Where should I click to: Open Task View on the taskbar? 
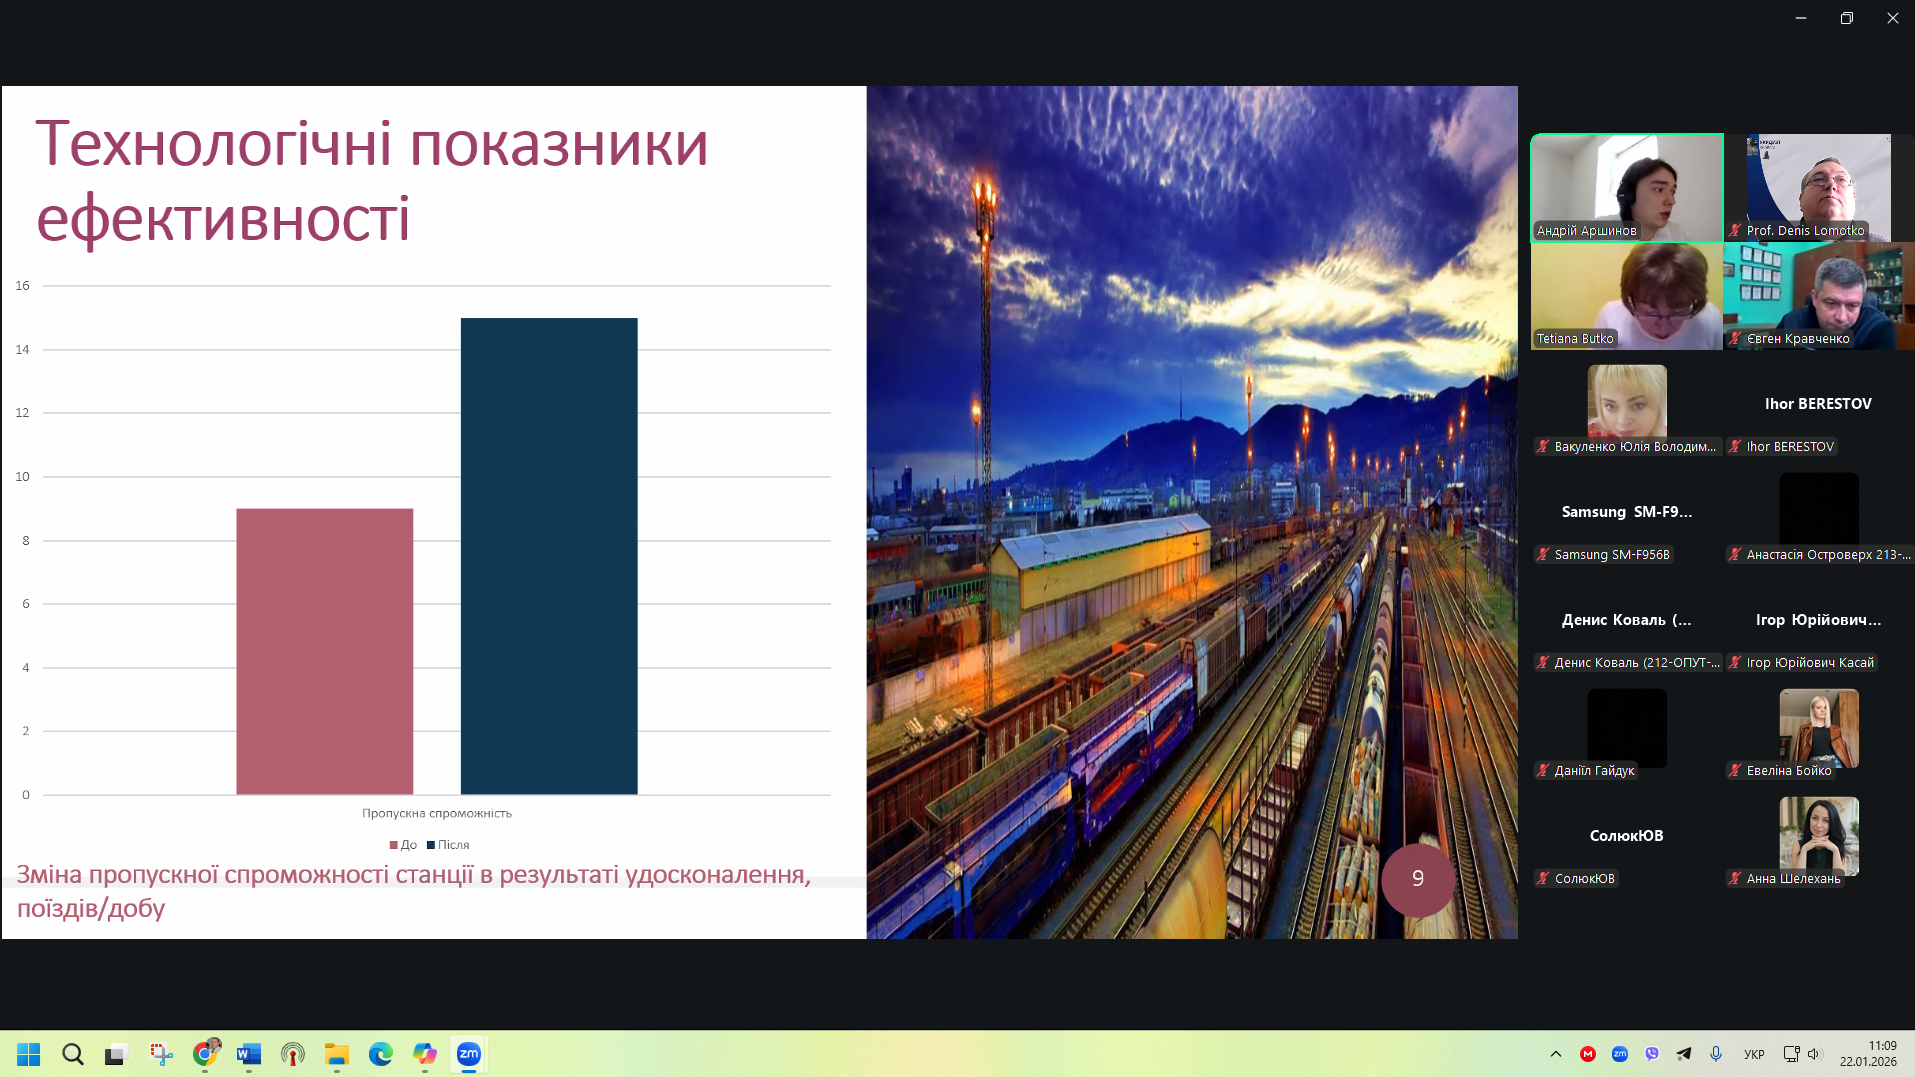(117, 1054)
